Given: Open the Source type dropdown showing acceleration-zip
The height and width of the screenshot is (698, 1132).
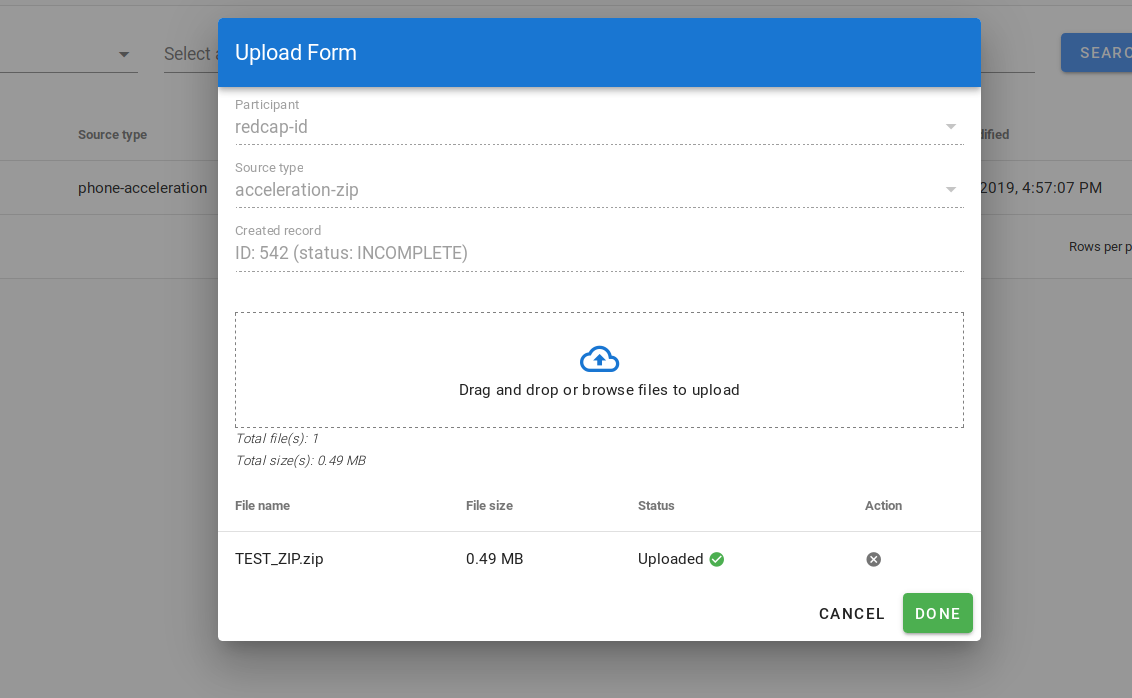Looking at the screenshot, I should point(949,189).
